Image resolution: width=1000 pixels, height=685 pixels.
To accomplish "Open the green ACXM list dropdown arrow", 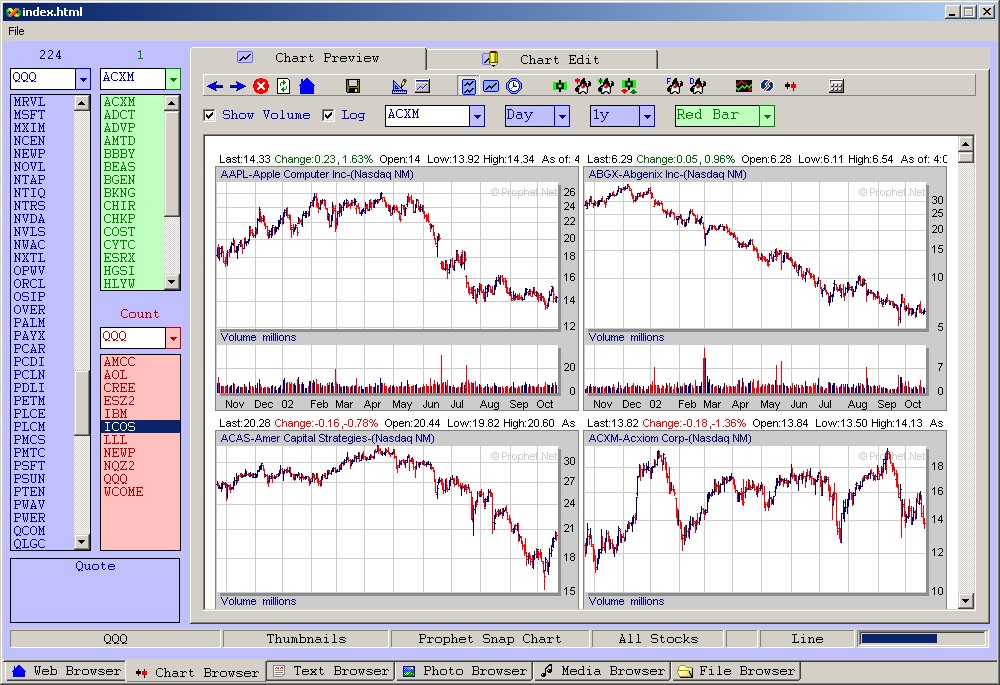I will pos(173,79).
